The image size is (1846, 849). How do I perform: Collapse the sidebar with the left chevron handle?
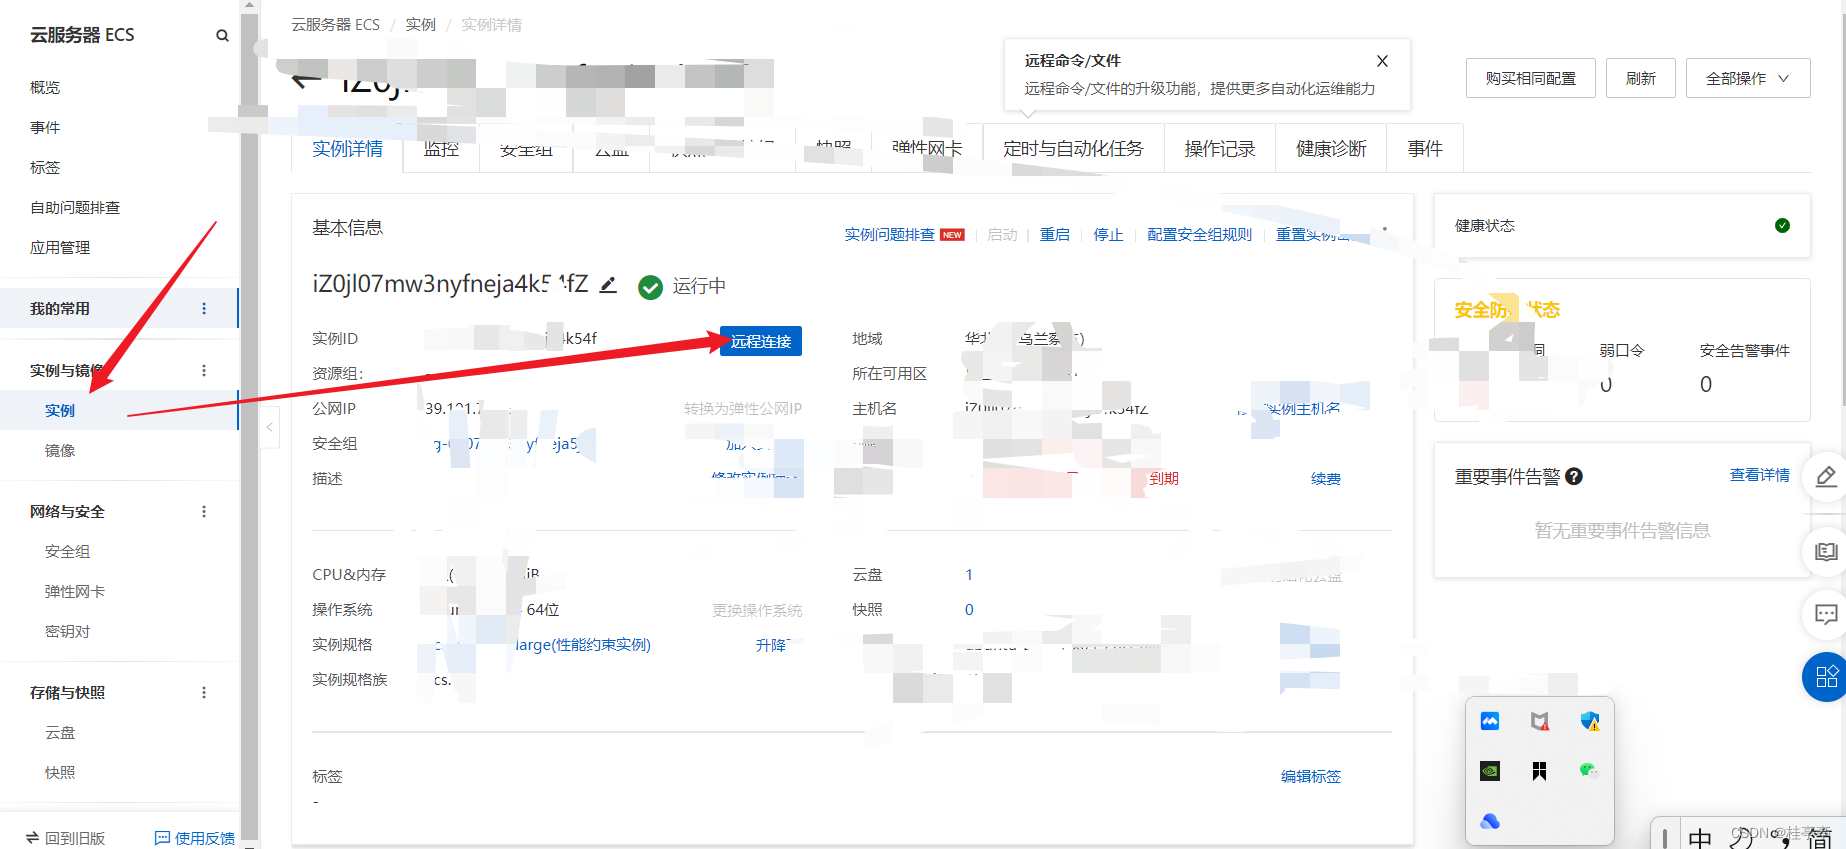[269, 427]
